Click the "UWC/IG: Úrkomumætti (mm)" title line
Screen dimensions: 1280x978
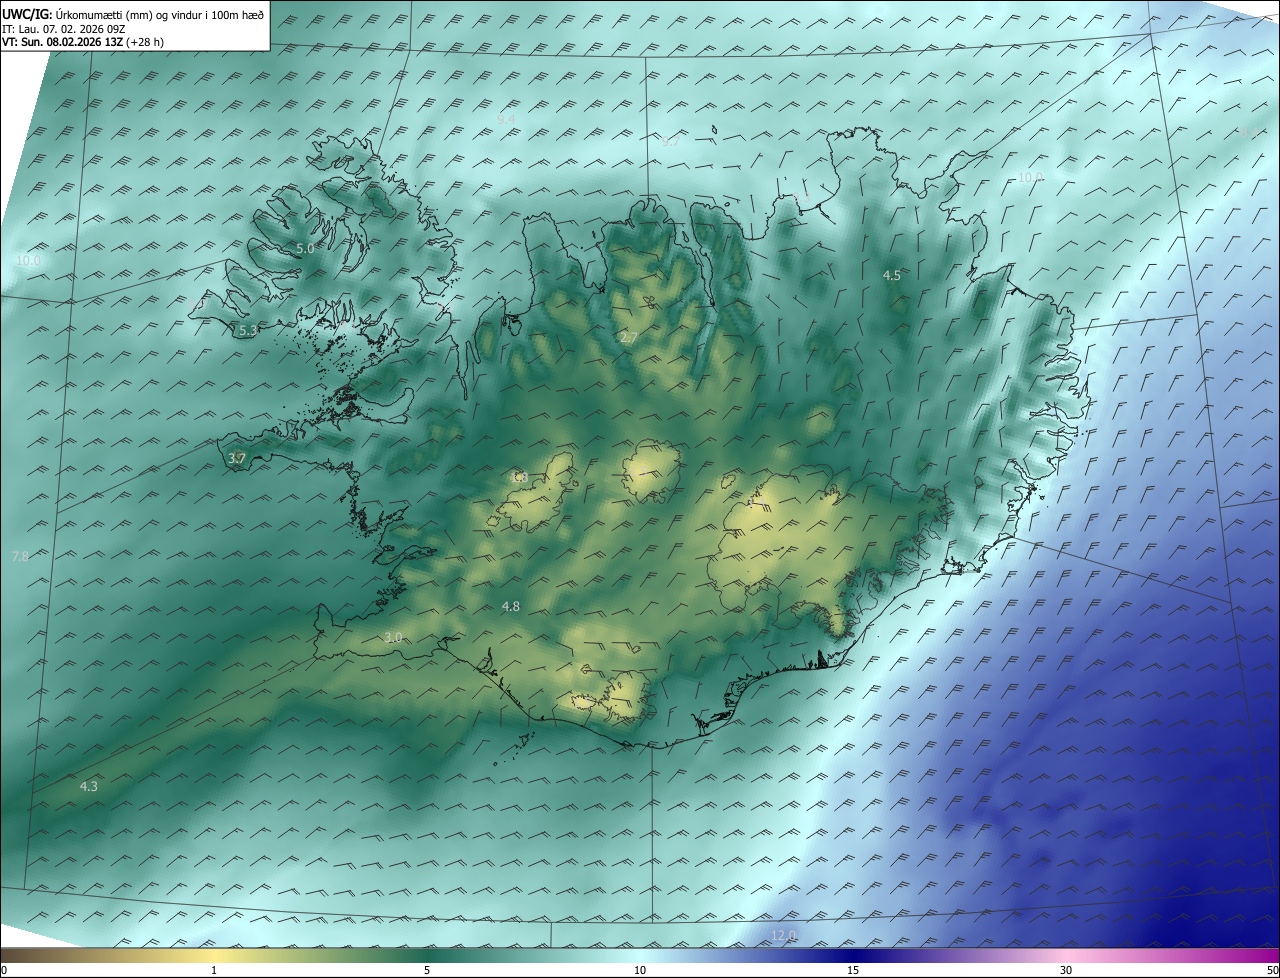(133, 14)
